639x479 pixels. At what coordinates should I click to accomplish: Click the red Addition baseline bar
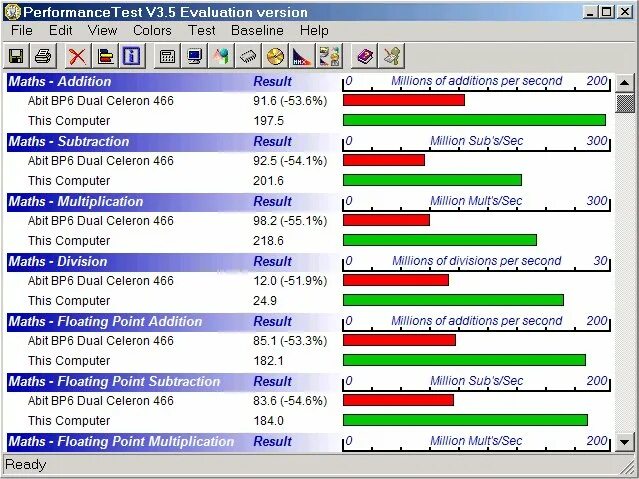[x=404, y=100]
